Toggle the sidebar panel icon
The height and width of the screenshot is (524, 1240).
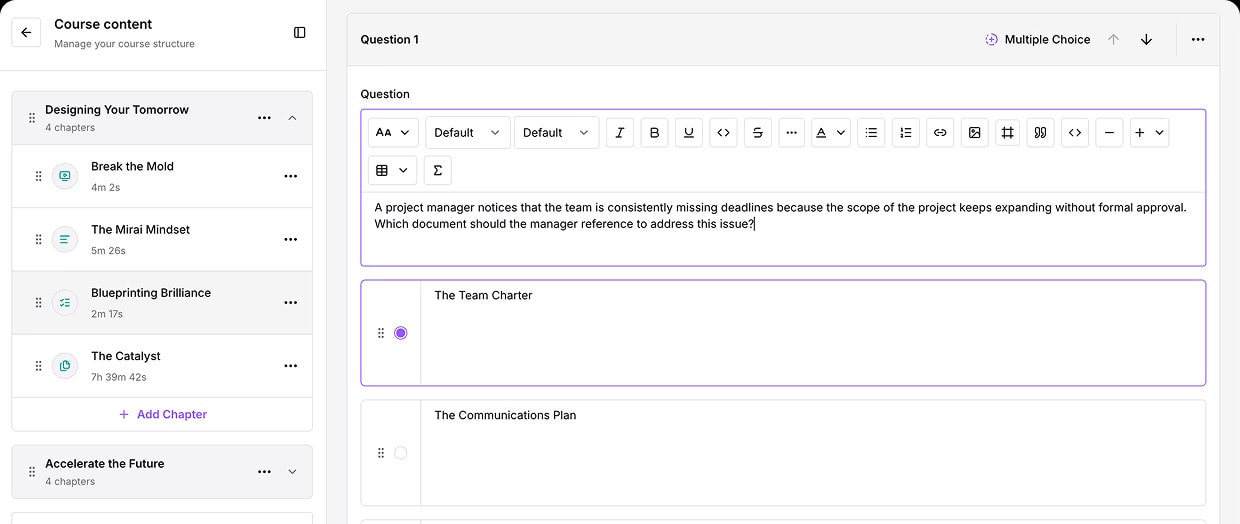click(x=299, y=32)
